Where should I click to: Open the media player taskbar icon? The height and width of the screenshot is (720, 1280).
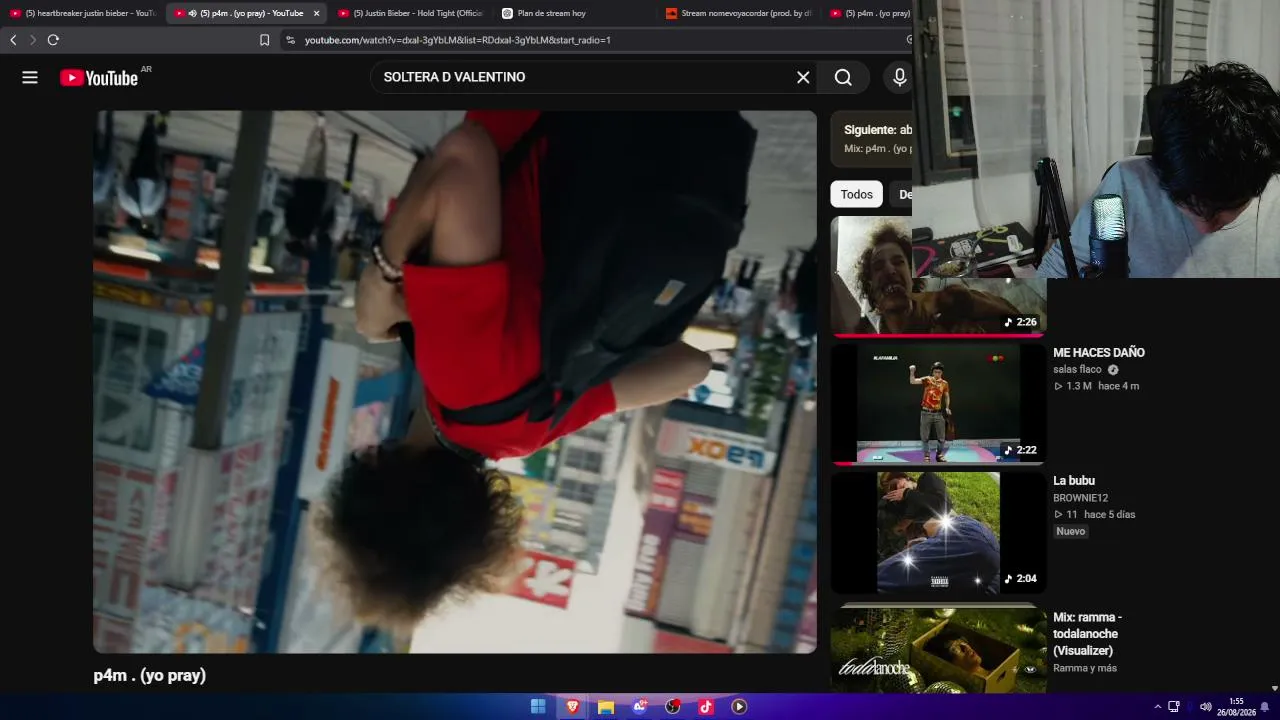click(739, 707)
